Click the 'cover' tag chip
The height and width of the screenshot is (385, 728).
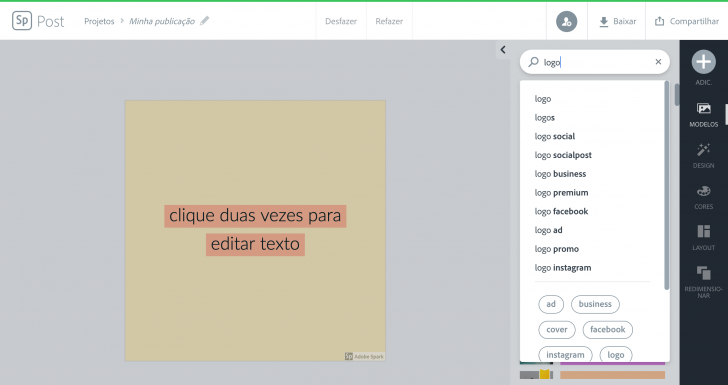[557, 330]
